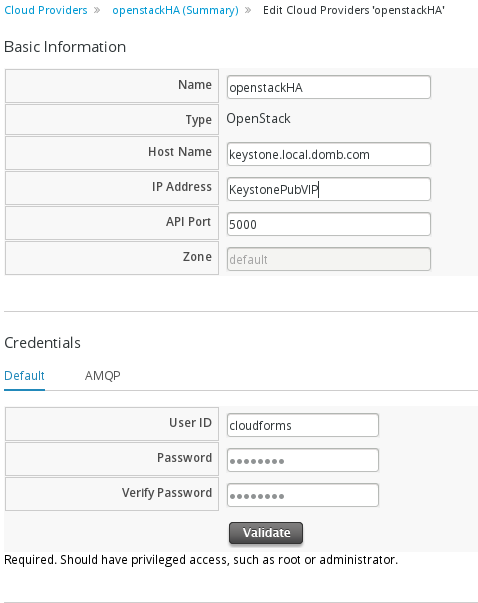The width and height of the screenshot is (478, 603).
Task: Click the IP Address field
Action: [328, 189]
